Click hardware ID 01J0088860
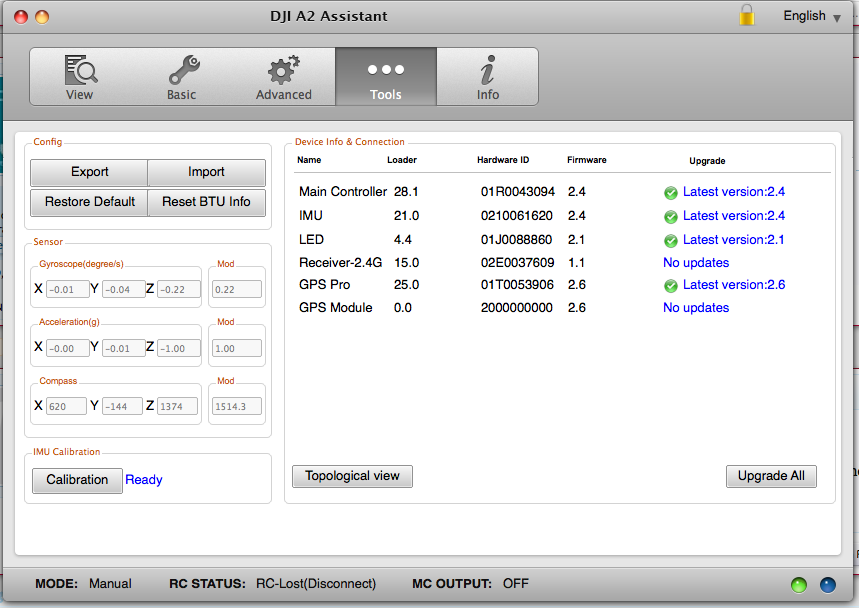Viewport: 859px width, 608px height. point(516,240)
